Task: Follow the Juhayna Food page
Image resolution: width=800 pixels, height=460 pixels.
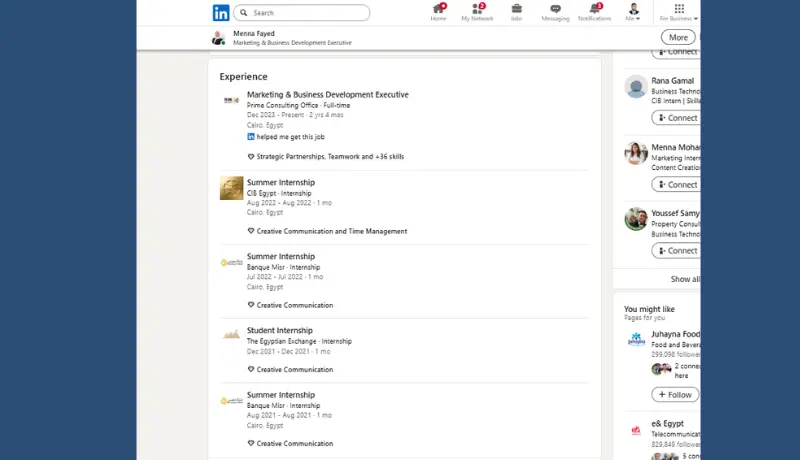Action: point(674,395)
